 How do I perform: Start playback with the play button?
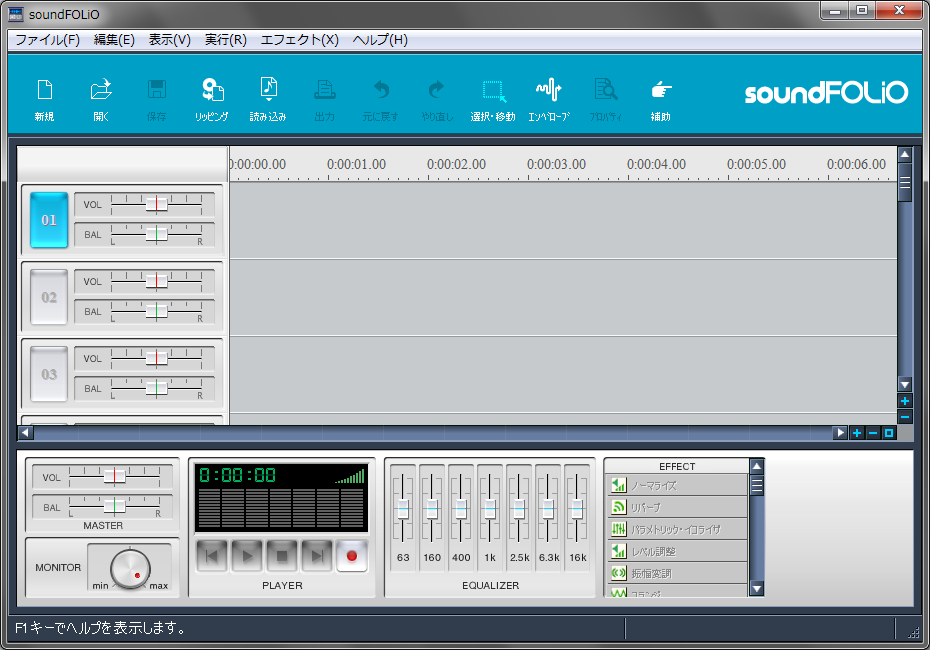pyautogui.click(x=247, y=556)
